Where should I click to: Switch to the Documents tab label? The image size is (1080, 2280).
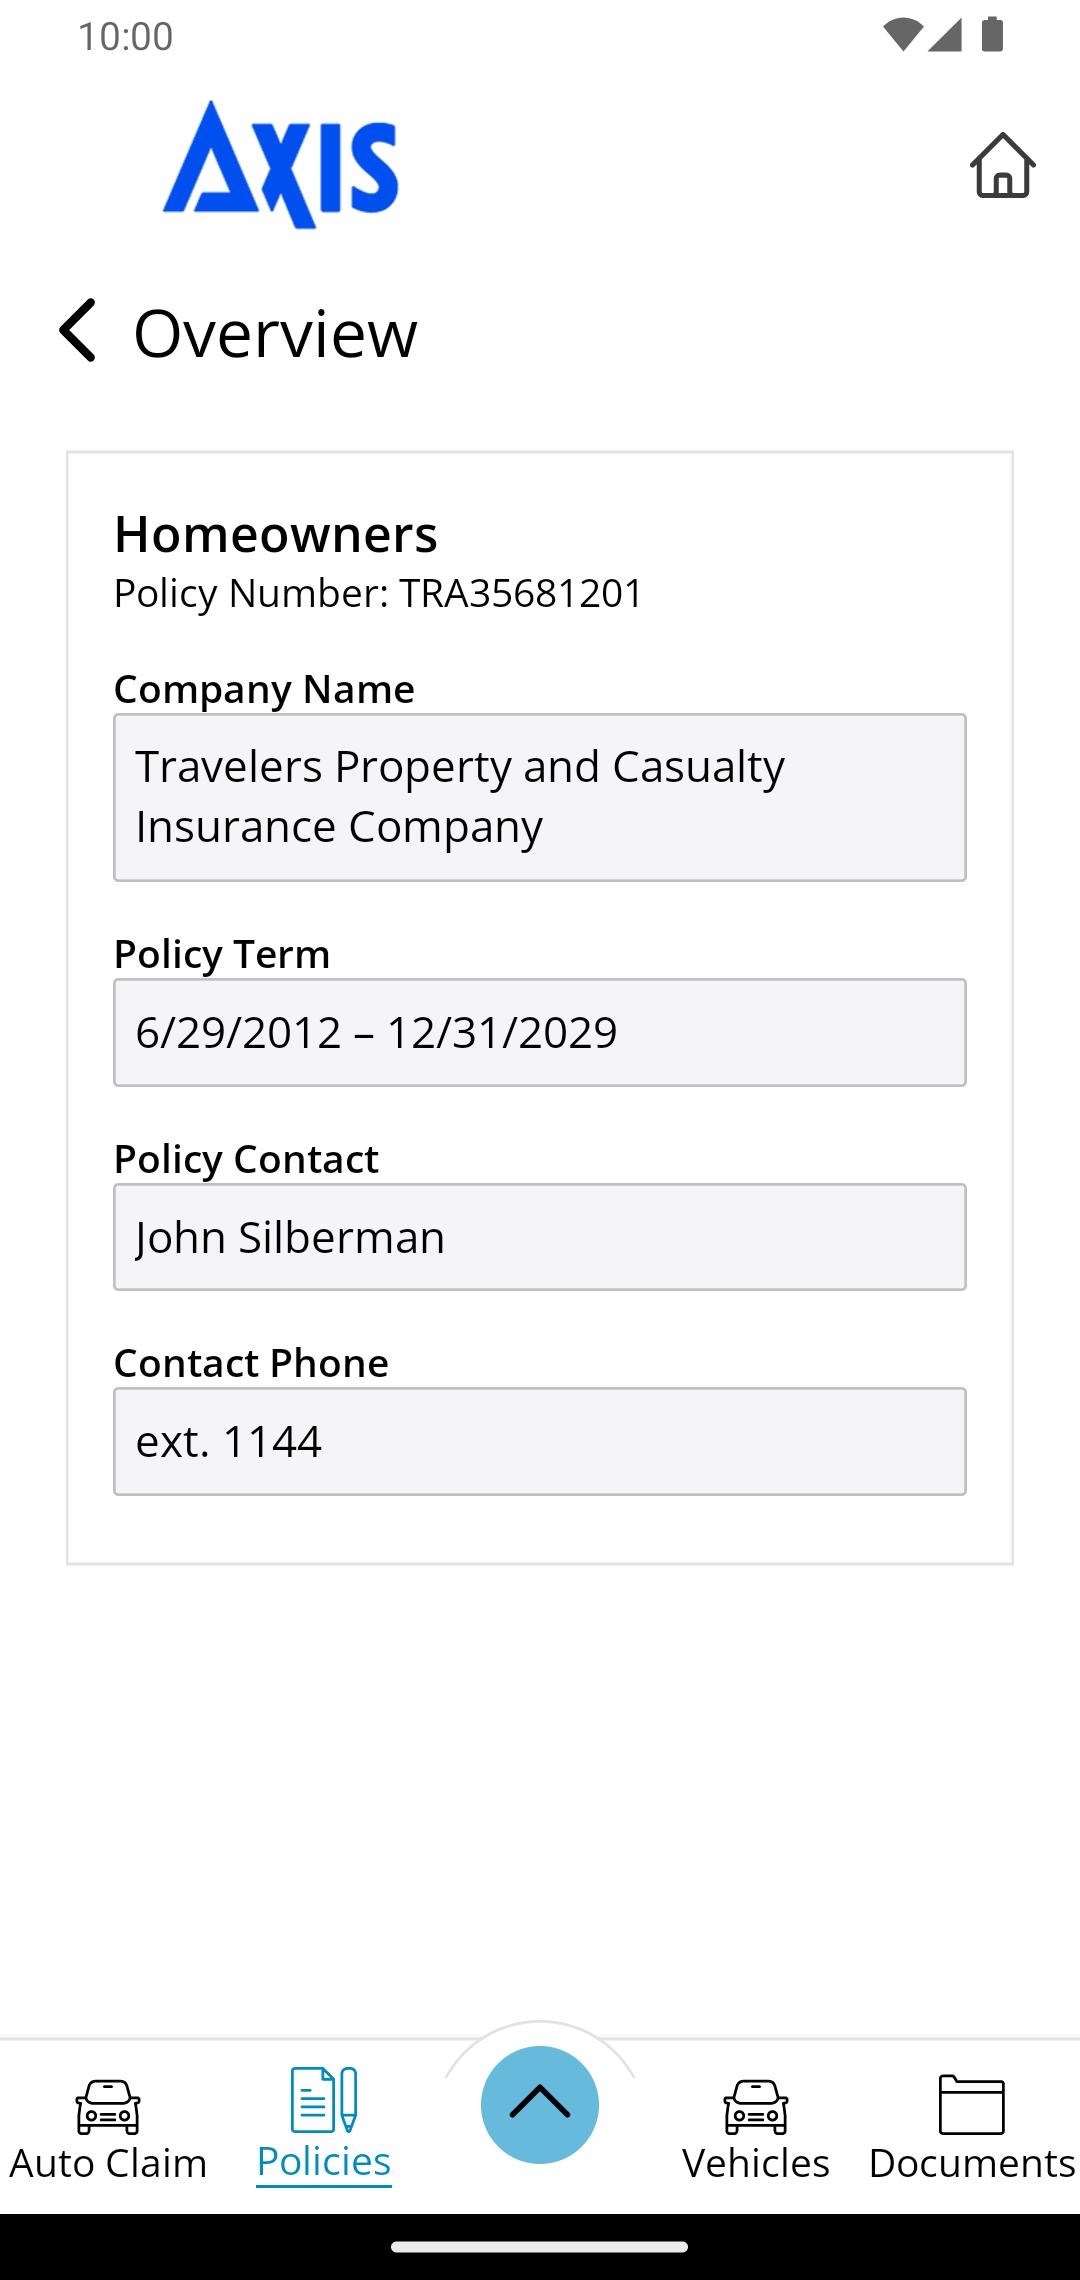pos(971,2163)
